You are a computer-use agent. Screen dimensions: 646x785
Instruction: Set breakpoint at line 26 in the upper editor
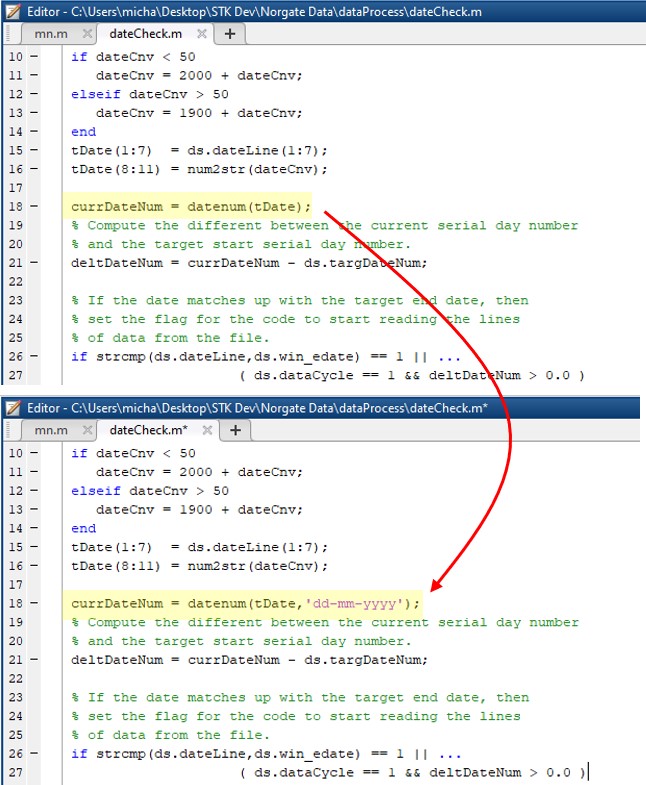point(33,357)
